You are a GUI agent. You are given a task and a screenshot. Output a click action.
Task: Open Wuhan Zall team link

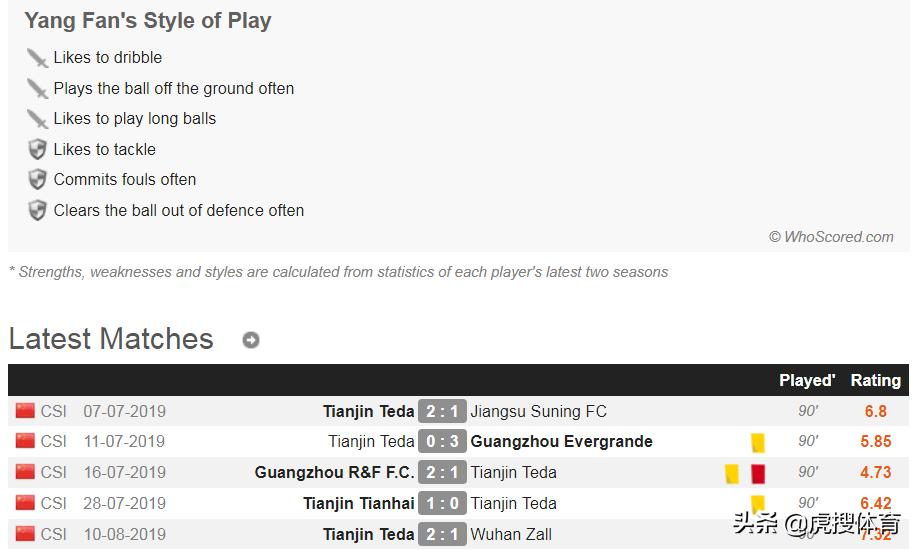tap(511, 534)
